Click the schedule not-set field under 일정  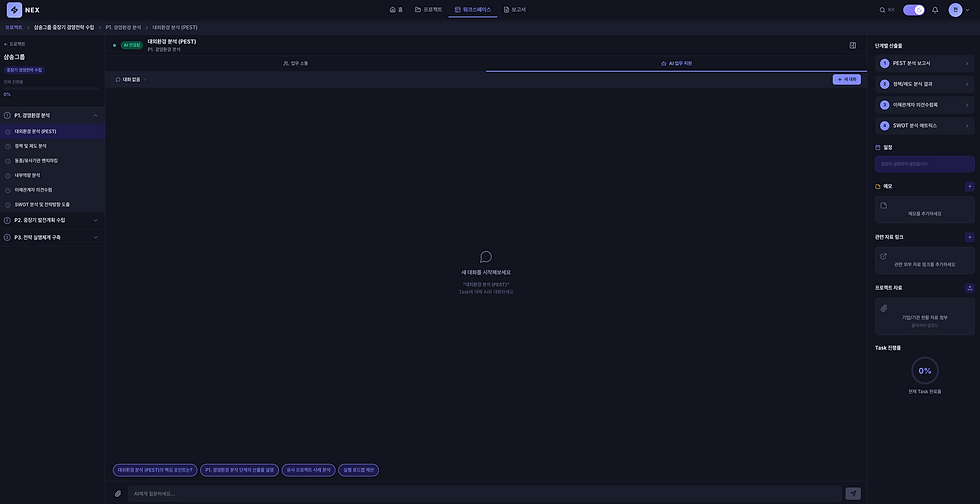(x=924, y=164)
